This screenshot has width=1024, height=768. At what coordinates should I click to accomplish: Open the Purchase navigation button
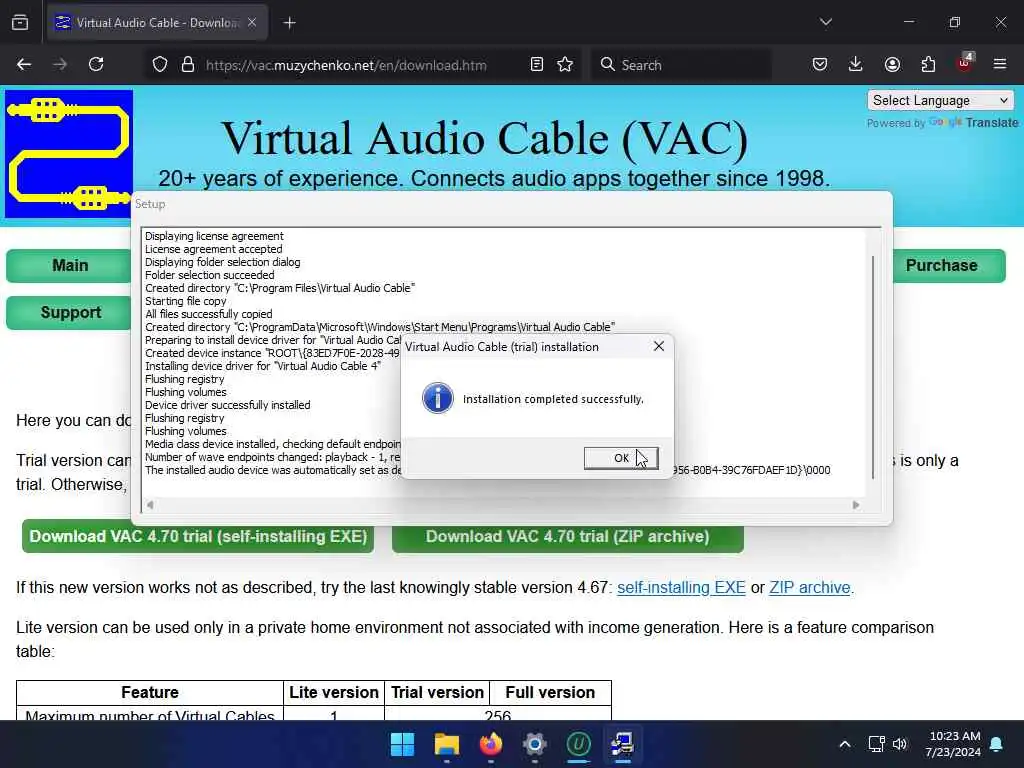pyautogui.click(x=948, y=266)
